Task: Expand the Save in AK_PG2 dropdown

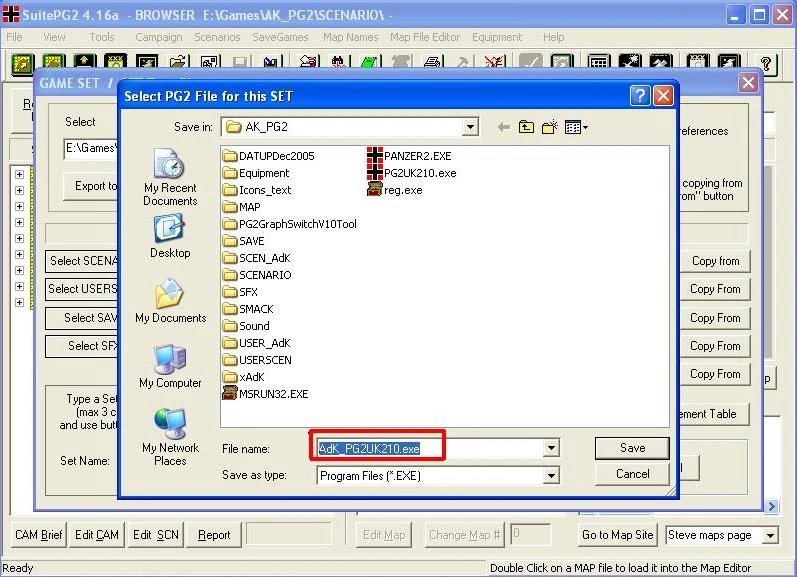Action: [470, 127]
